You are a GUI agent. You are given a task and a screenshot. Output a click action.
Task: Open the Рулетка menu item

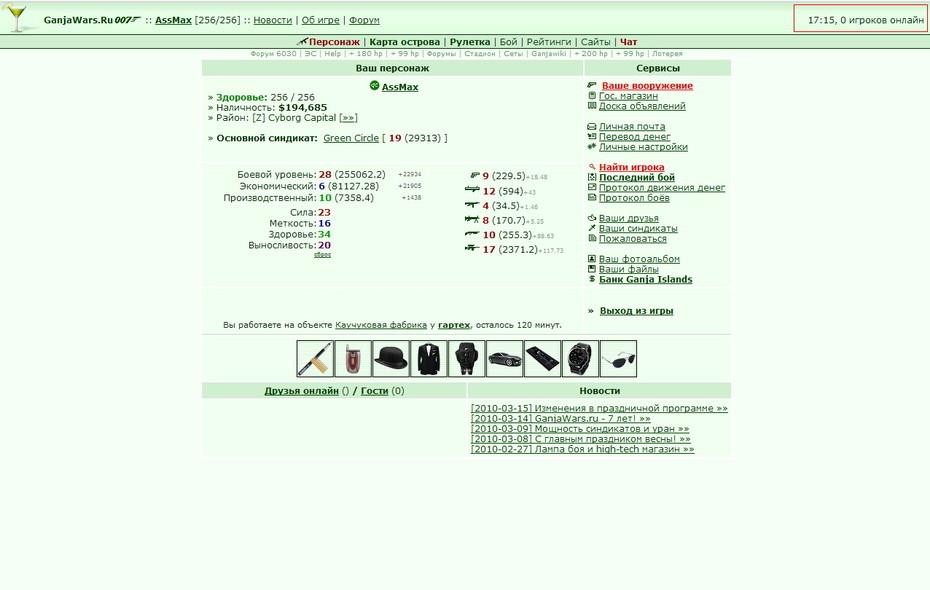pyautogui.click(x=470, y=42)
